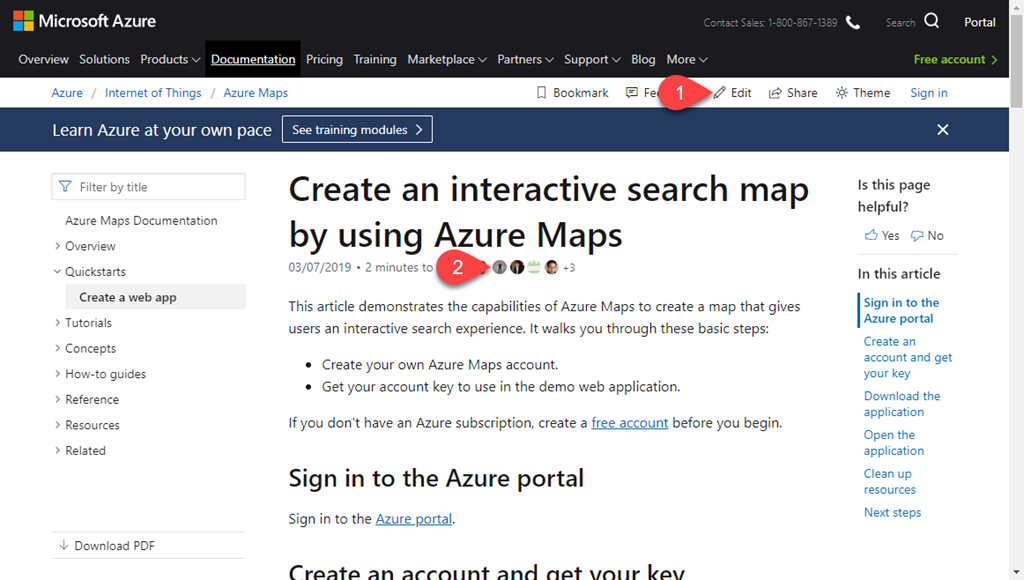Image resolution: width=1024 pixels, height=580 pixels.
Task: Click the thumbs-up Yes icon
Action: [x=871, y=235]
